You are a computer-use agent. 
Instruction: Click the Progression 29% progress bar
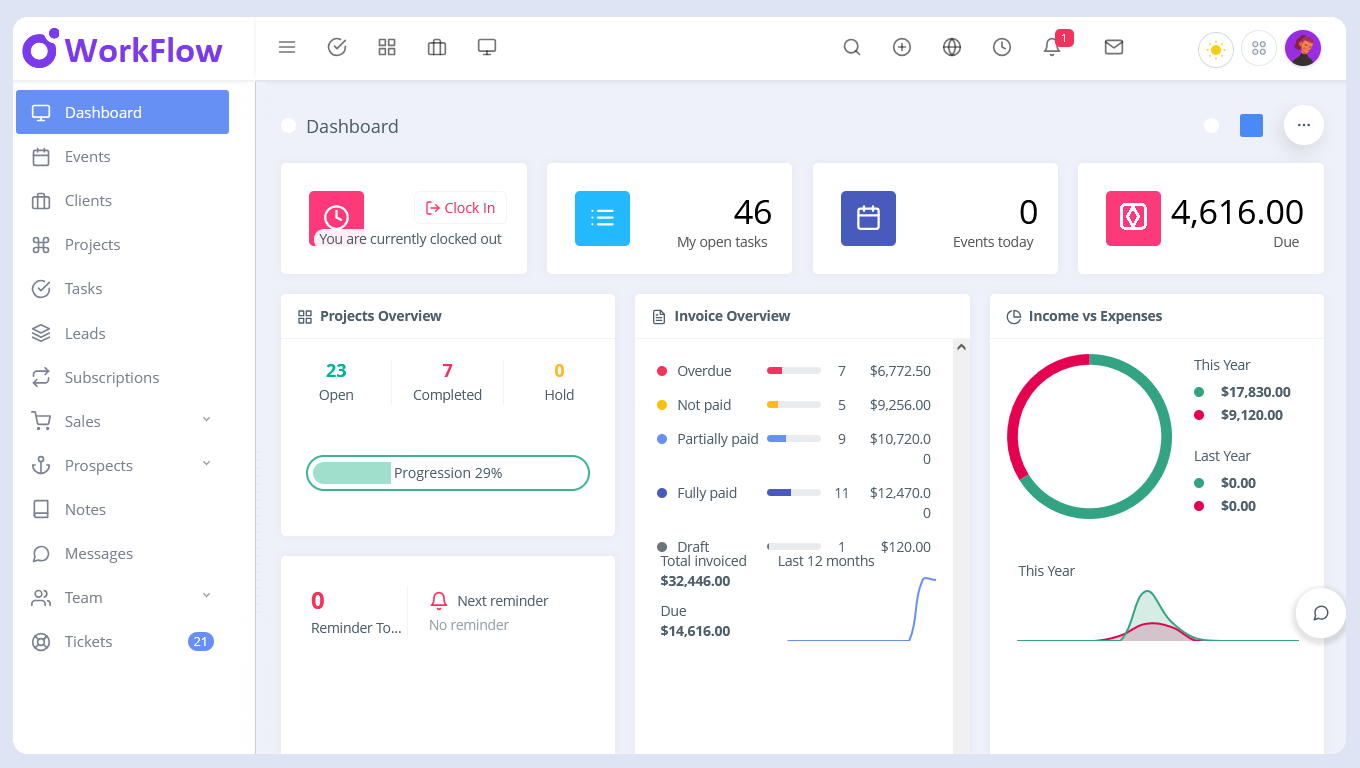(x=447, y=472)
